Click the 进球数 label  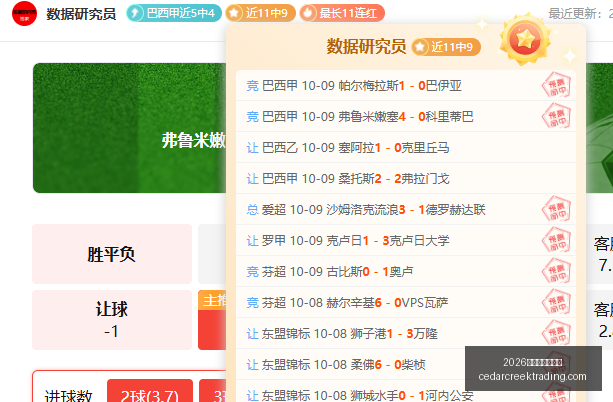click(x=68, y=396)
